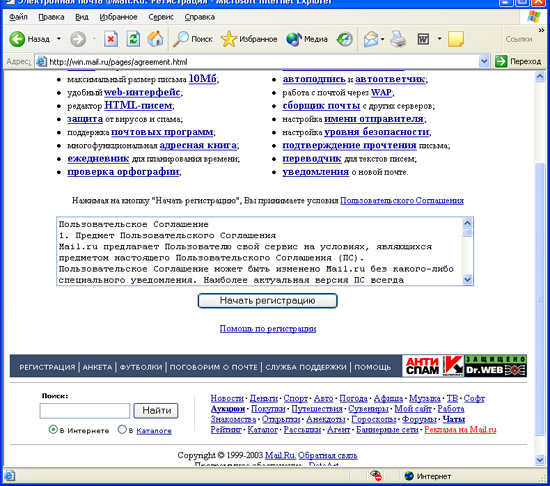This screenshot has width=550, height=486.
Task: Click the Поиск search input field
Action: [x=85, y=411]
